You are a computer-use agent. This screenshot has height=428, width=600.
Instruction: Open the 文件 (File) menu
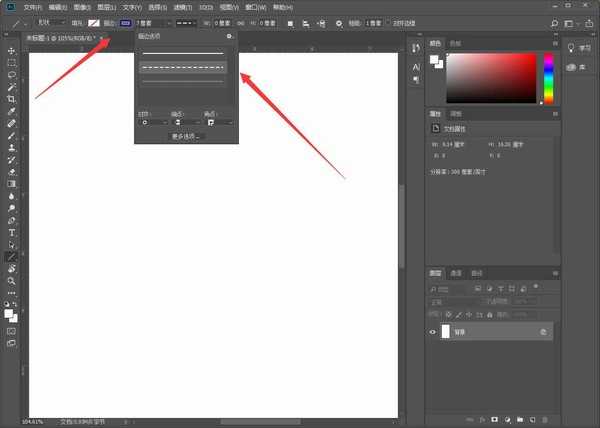coord(32,6)
